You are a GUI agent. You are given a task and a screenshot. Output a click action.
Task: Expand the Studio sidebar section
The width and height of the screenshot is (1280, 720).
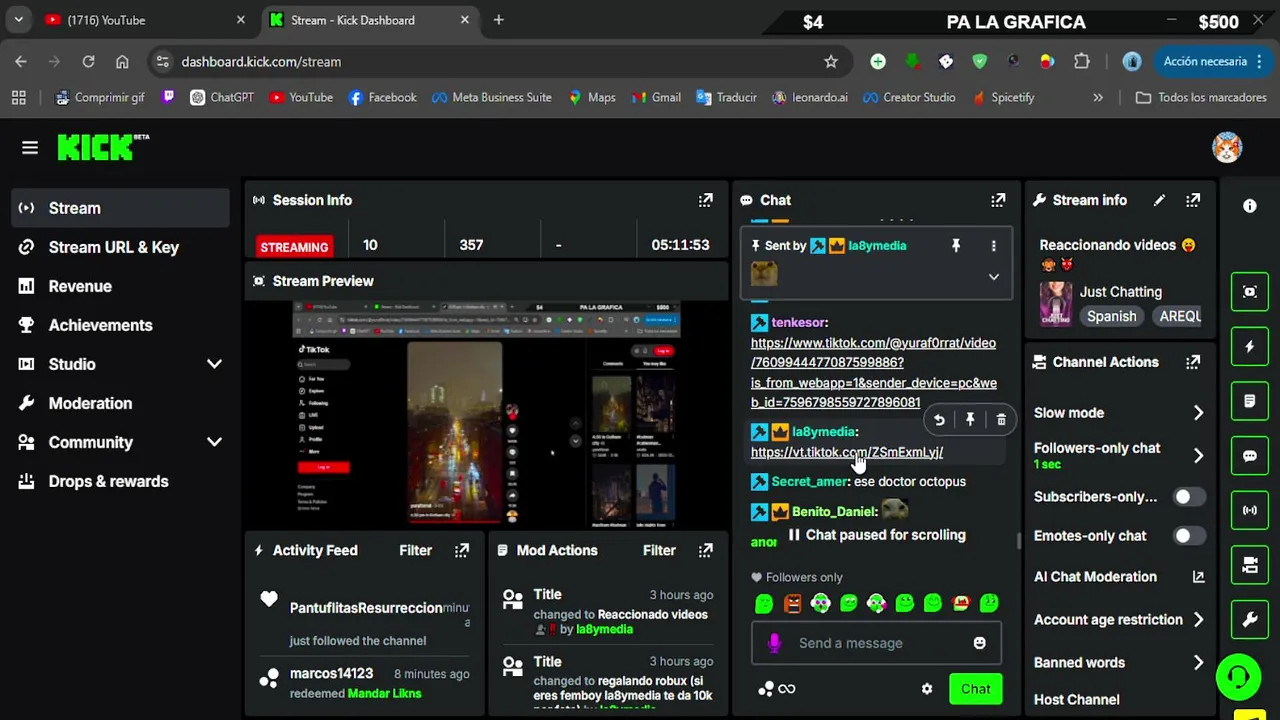(x=214, y=364)
